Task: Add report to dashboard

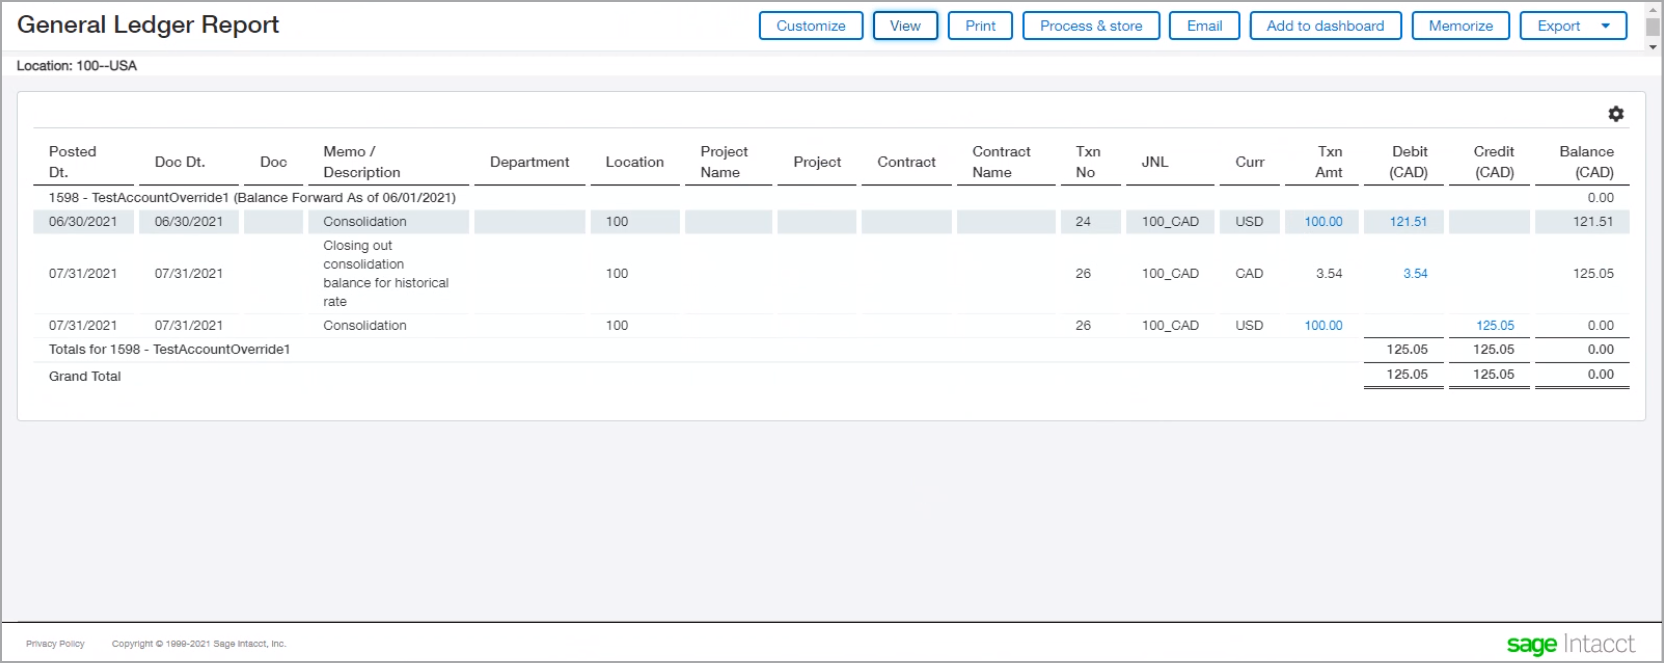Action: [1325, 26]
